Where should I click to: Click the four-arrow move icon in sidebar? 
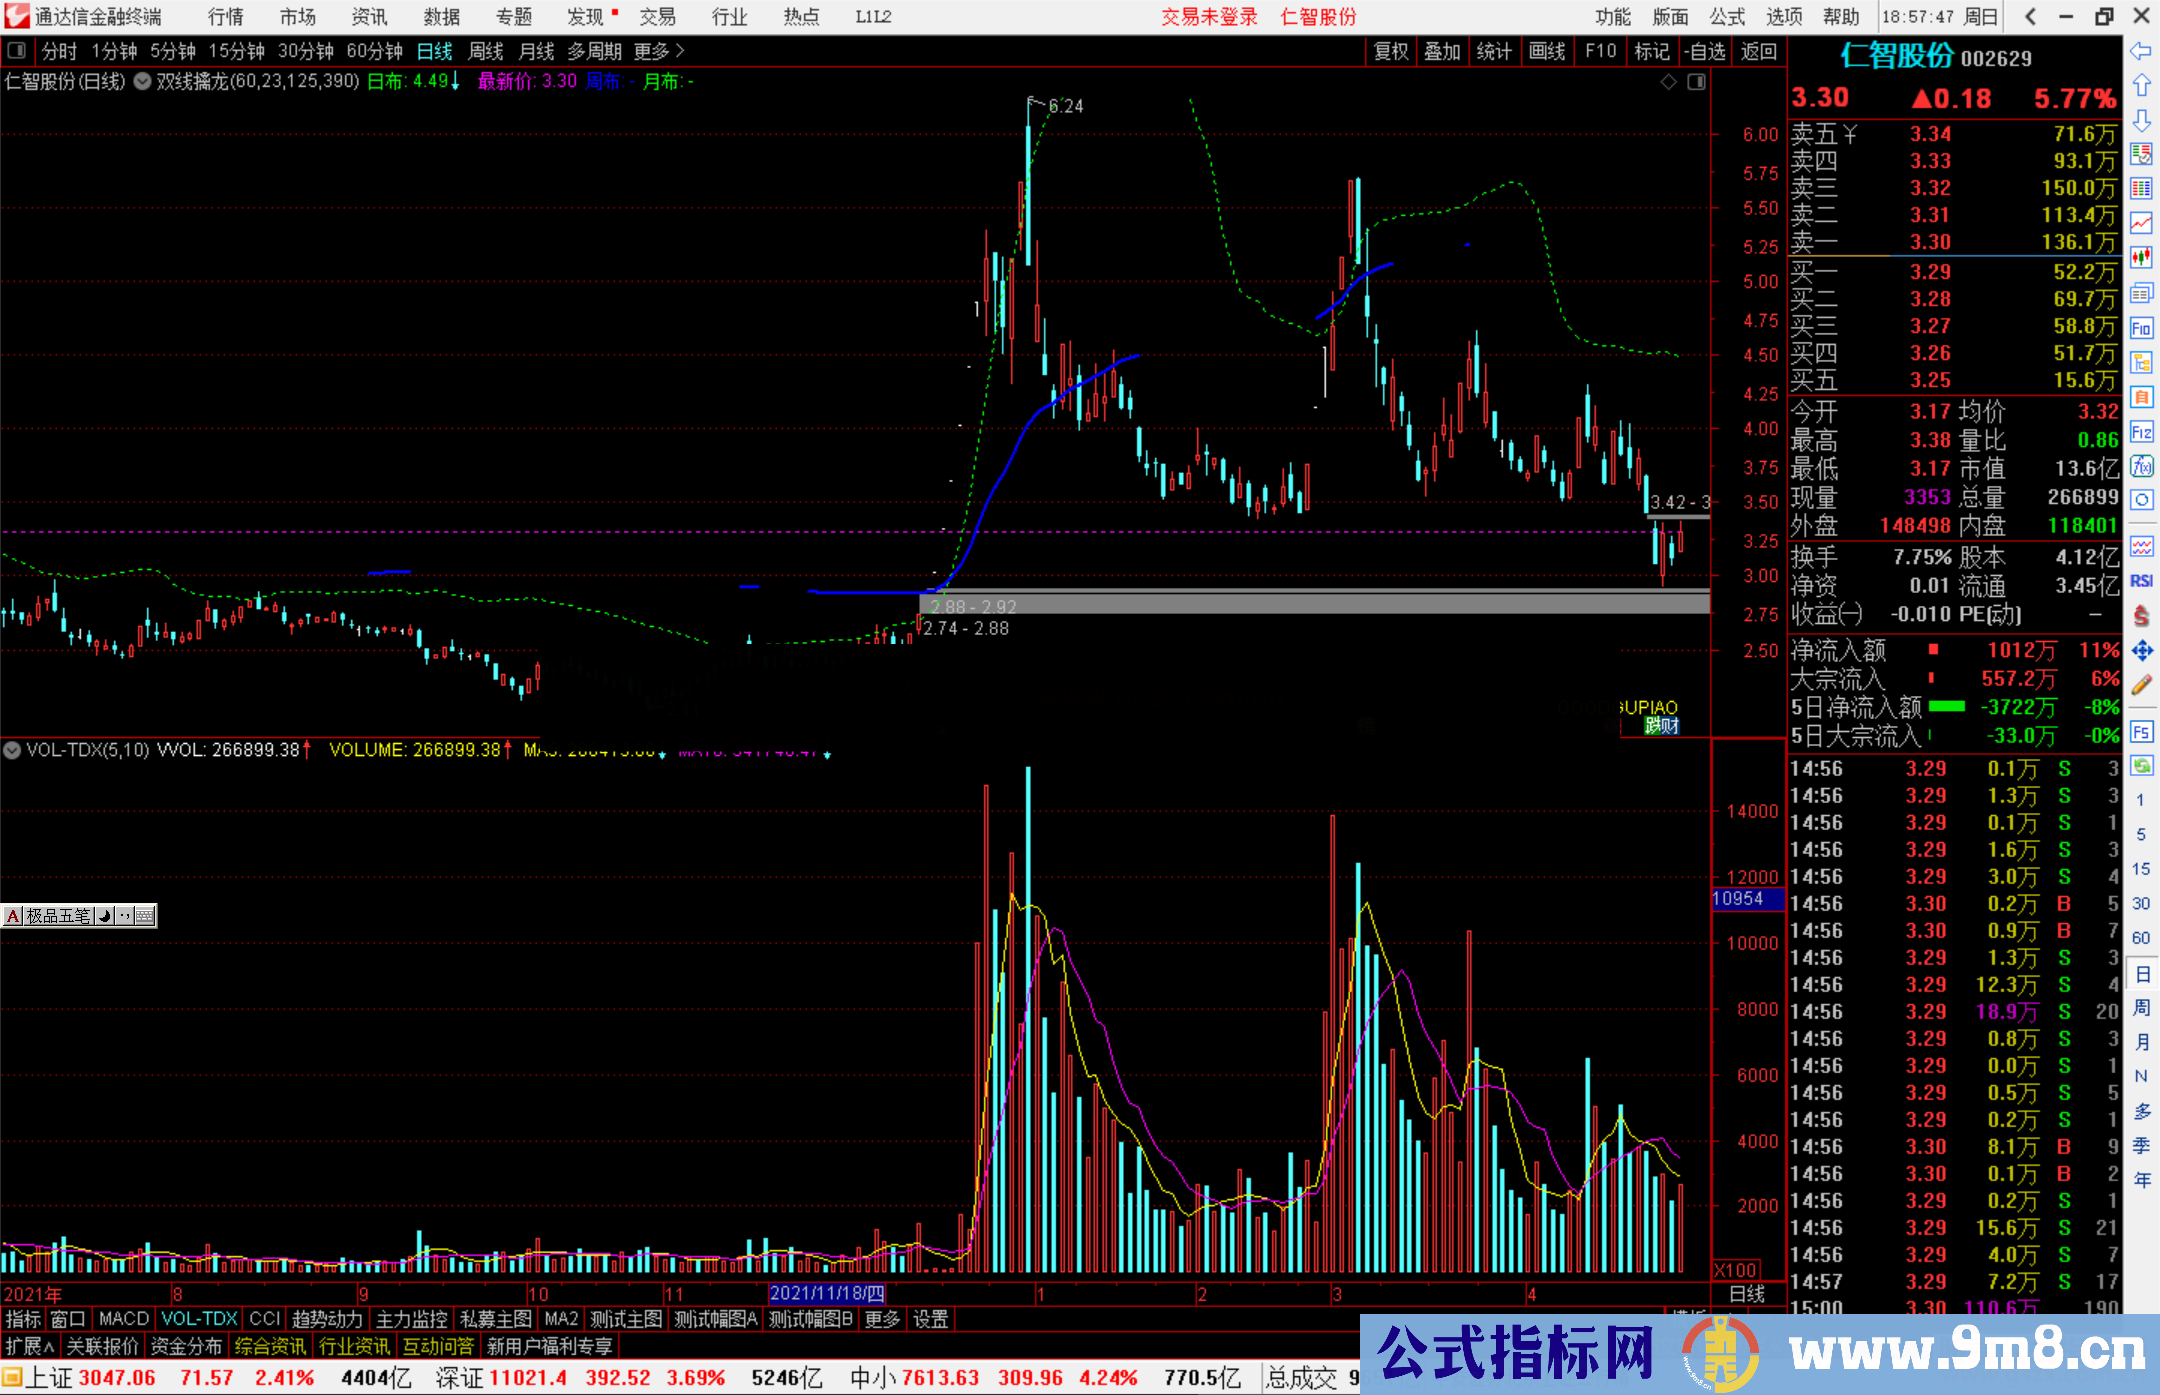pos(2141,651)
